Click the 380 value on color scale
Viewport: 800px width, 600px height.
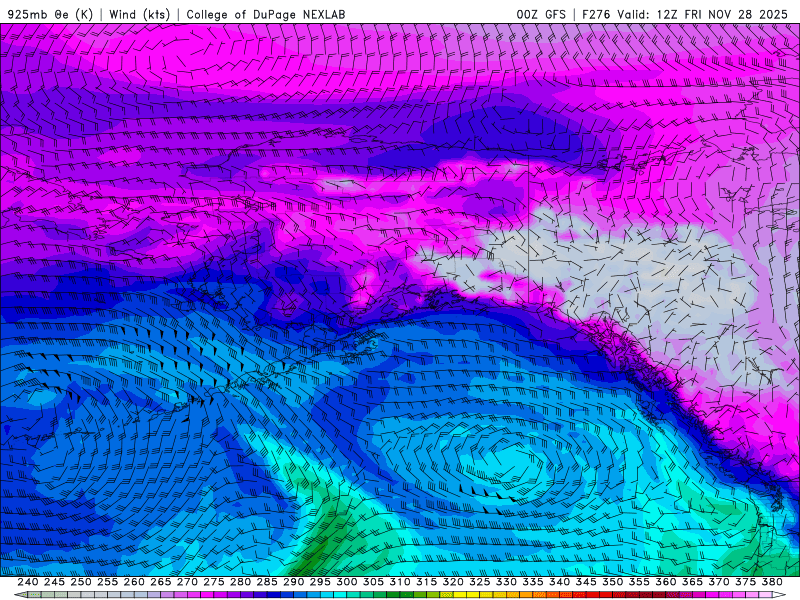[x=772, y=582]
